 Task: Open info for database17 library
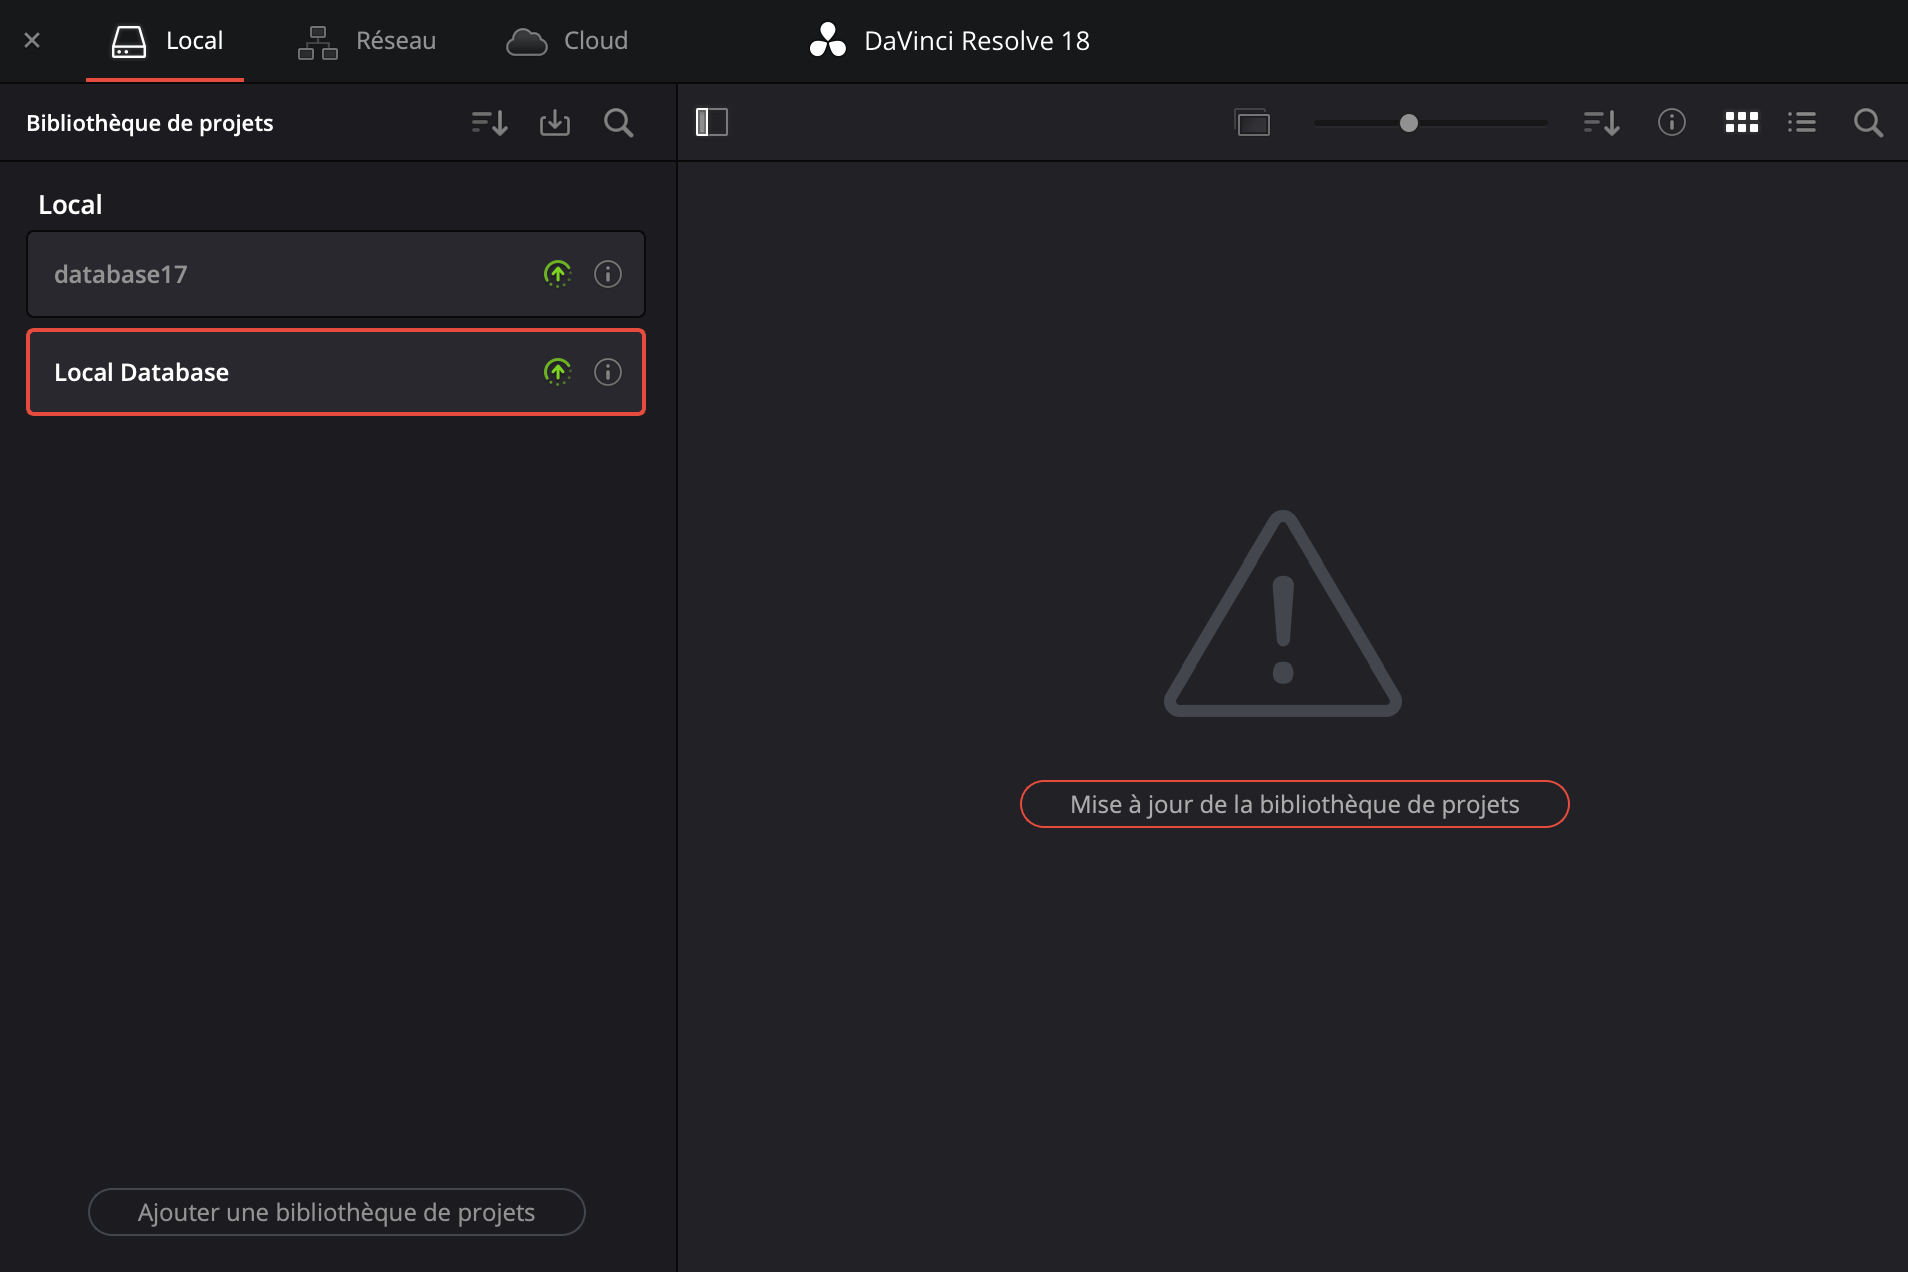pyautogui.click(x=608, y=274)
